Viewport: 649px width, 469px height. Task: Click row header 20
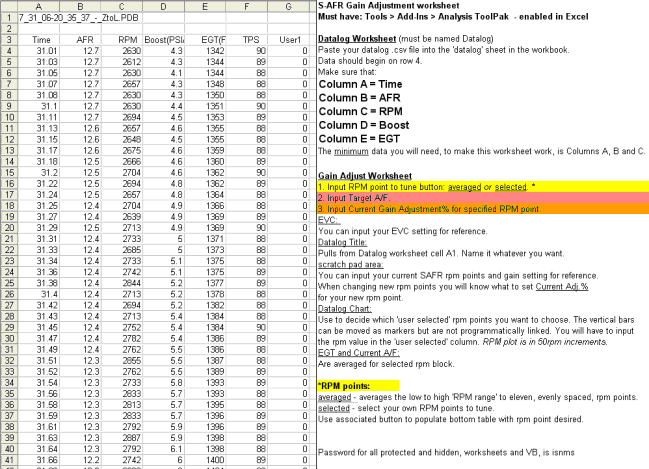click(9, 228)
